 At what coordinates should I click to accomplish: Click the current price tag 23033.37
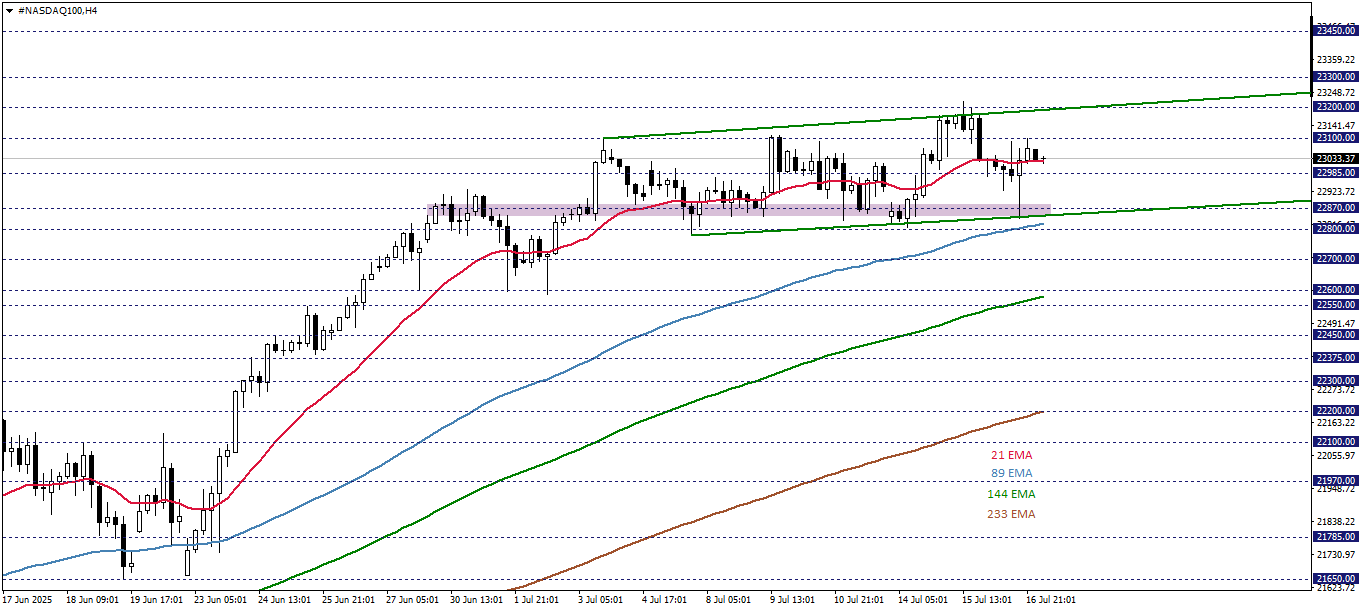pos(1336,158)
